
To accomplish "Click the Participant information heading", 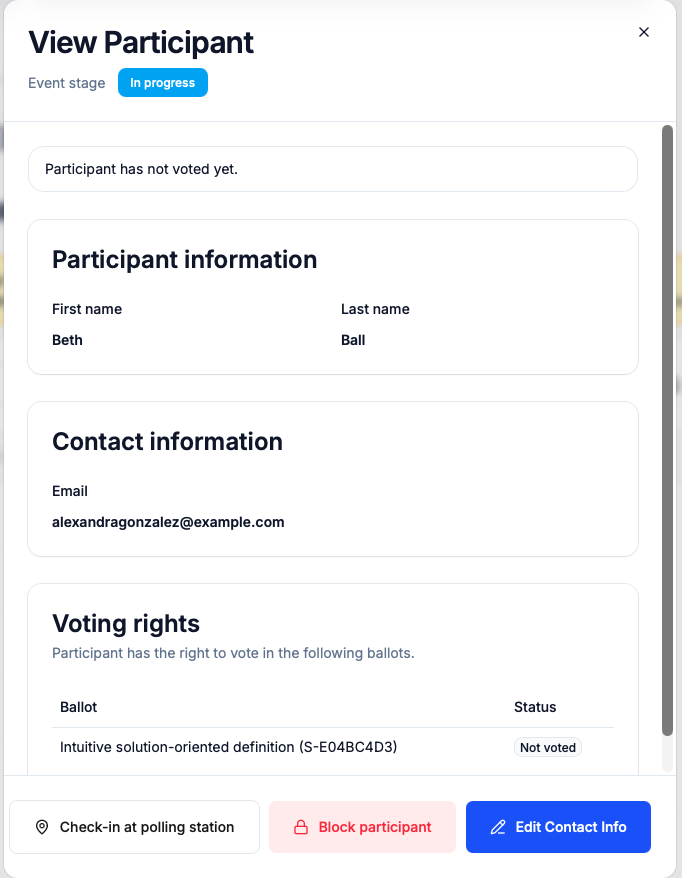I will pos(184,260).
